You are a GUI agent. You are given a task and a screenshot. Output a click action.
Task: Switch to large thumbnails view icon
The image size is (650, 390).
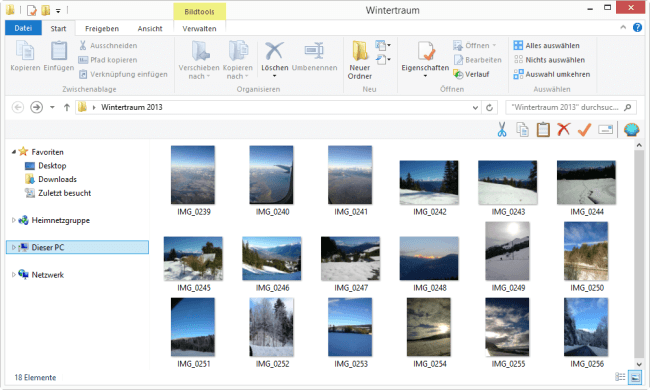(x=635, y=377)
